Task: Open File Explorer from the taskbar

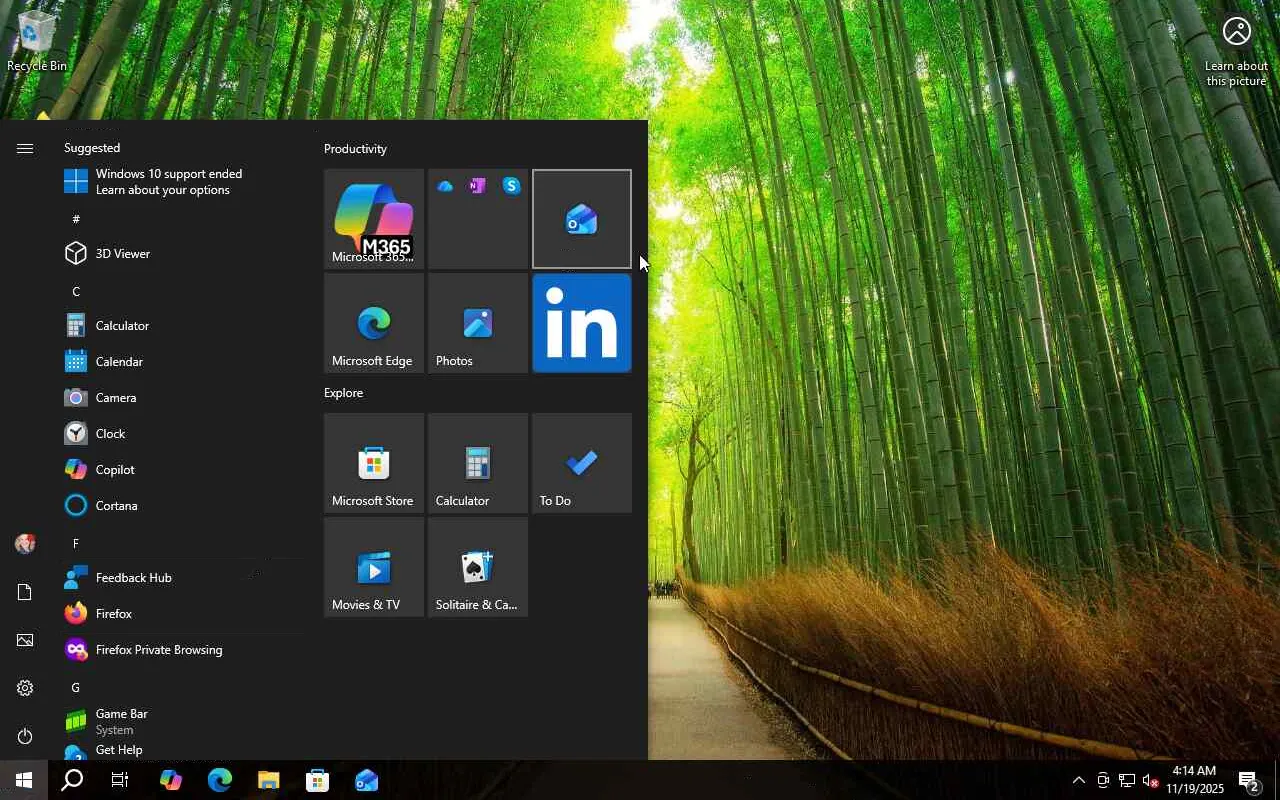Action: point(269,780)
